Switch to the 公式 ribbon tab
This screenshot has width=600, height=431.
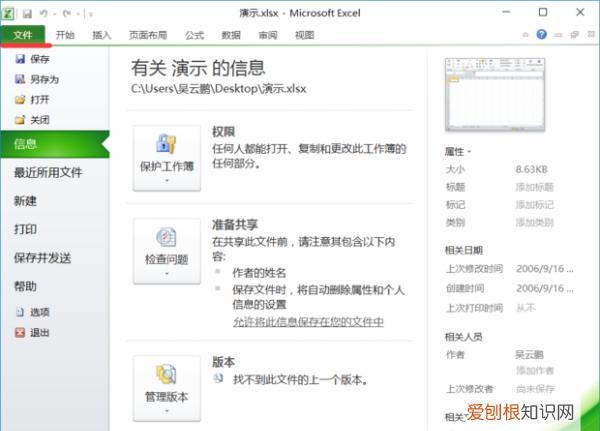pos(194,35)
